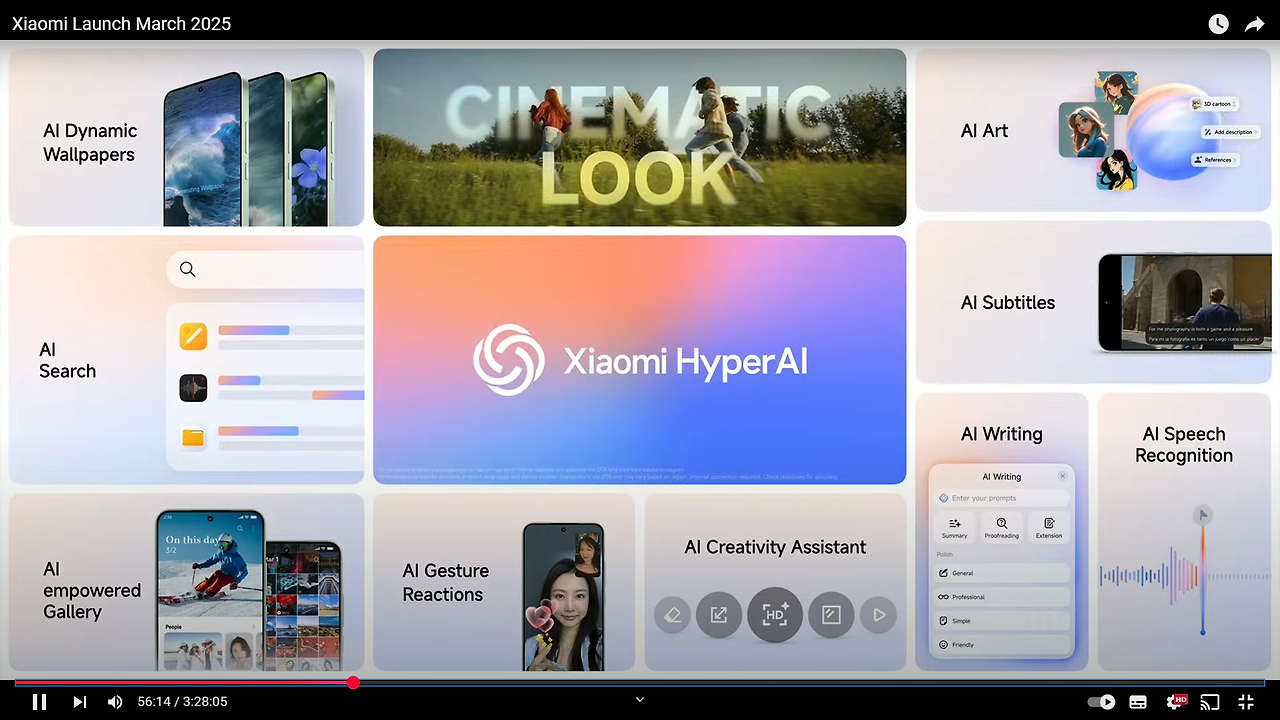Open the Share arrow icon
1280x720 pixels.
coord(1255,24)
